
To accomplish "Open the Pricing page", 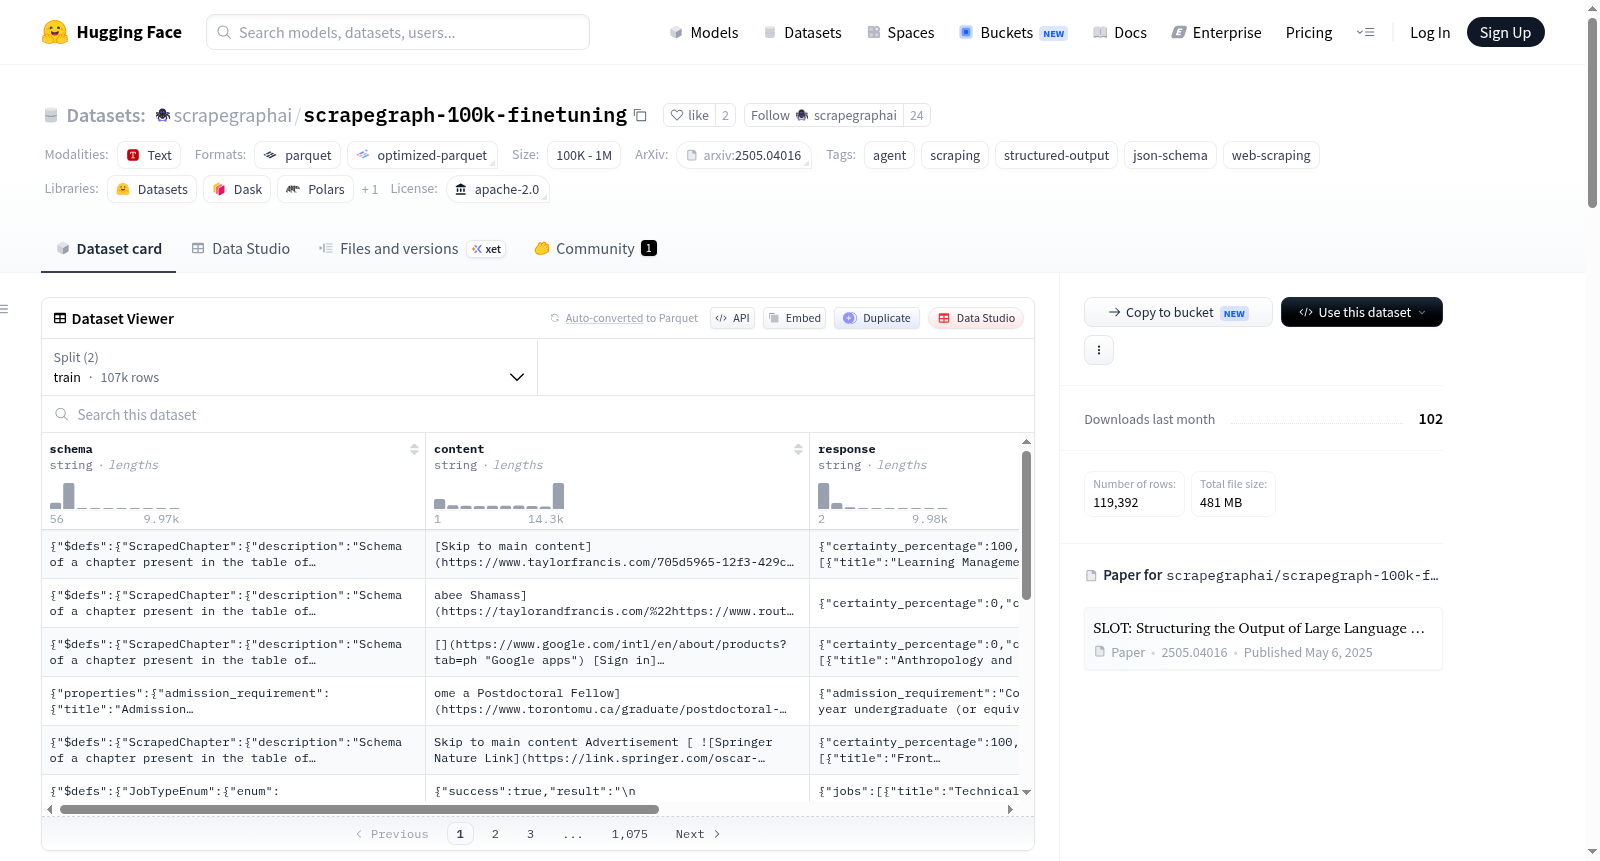I will coord(1309,32).
